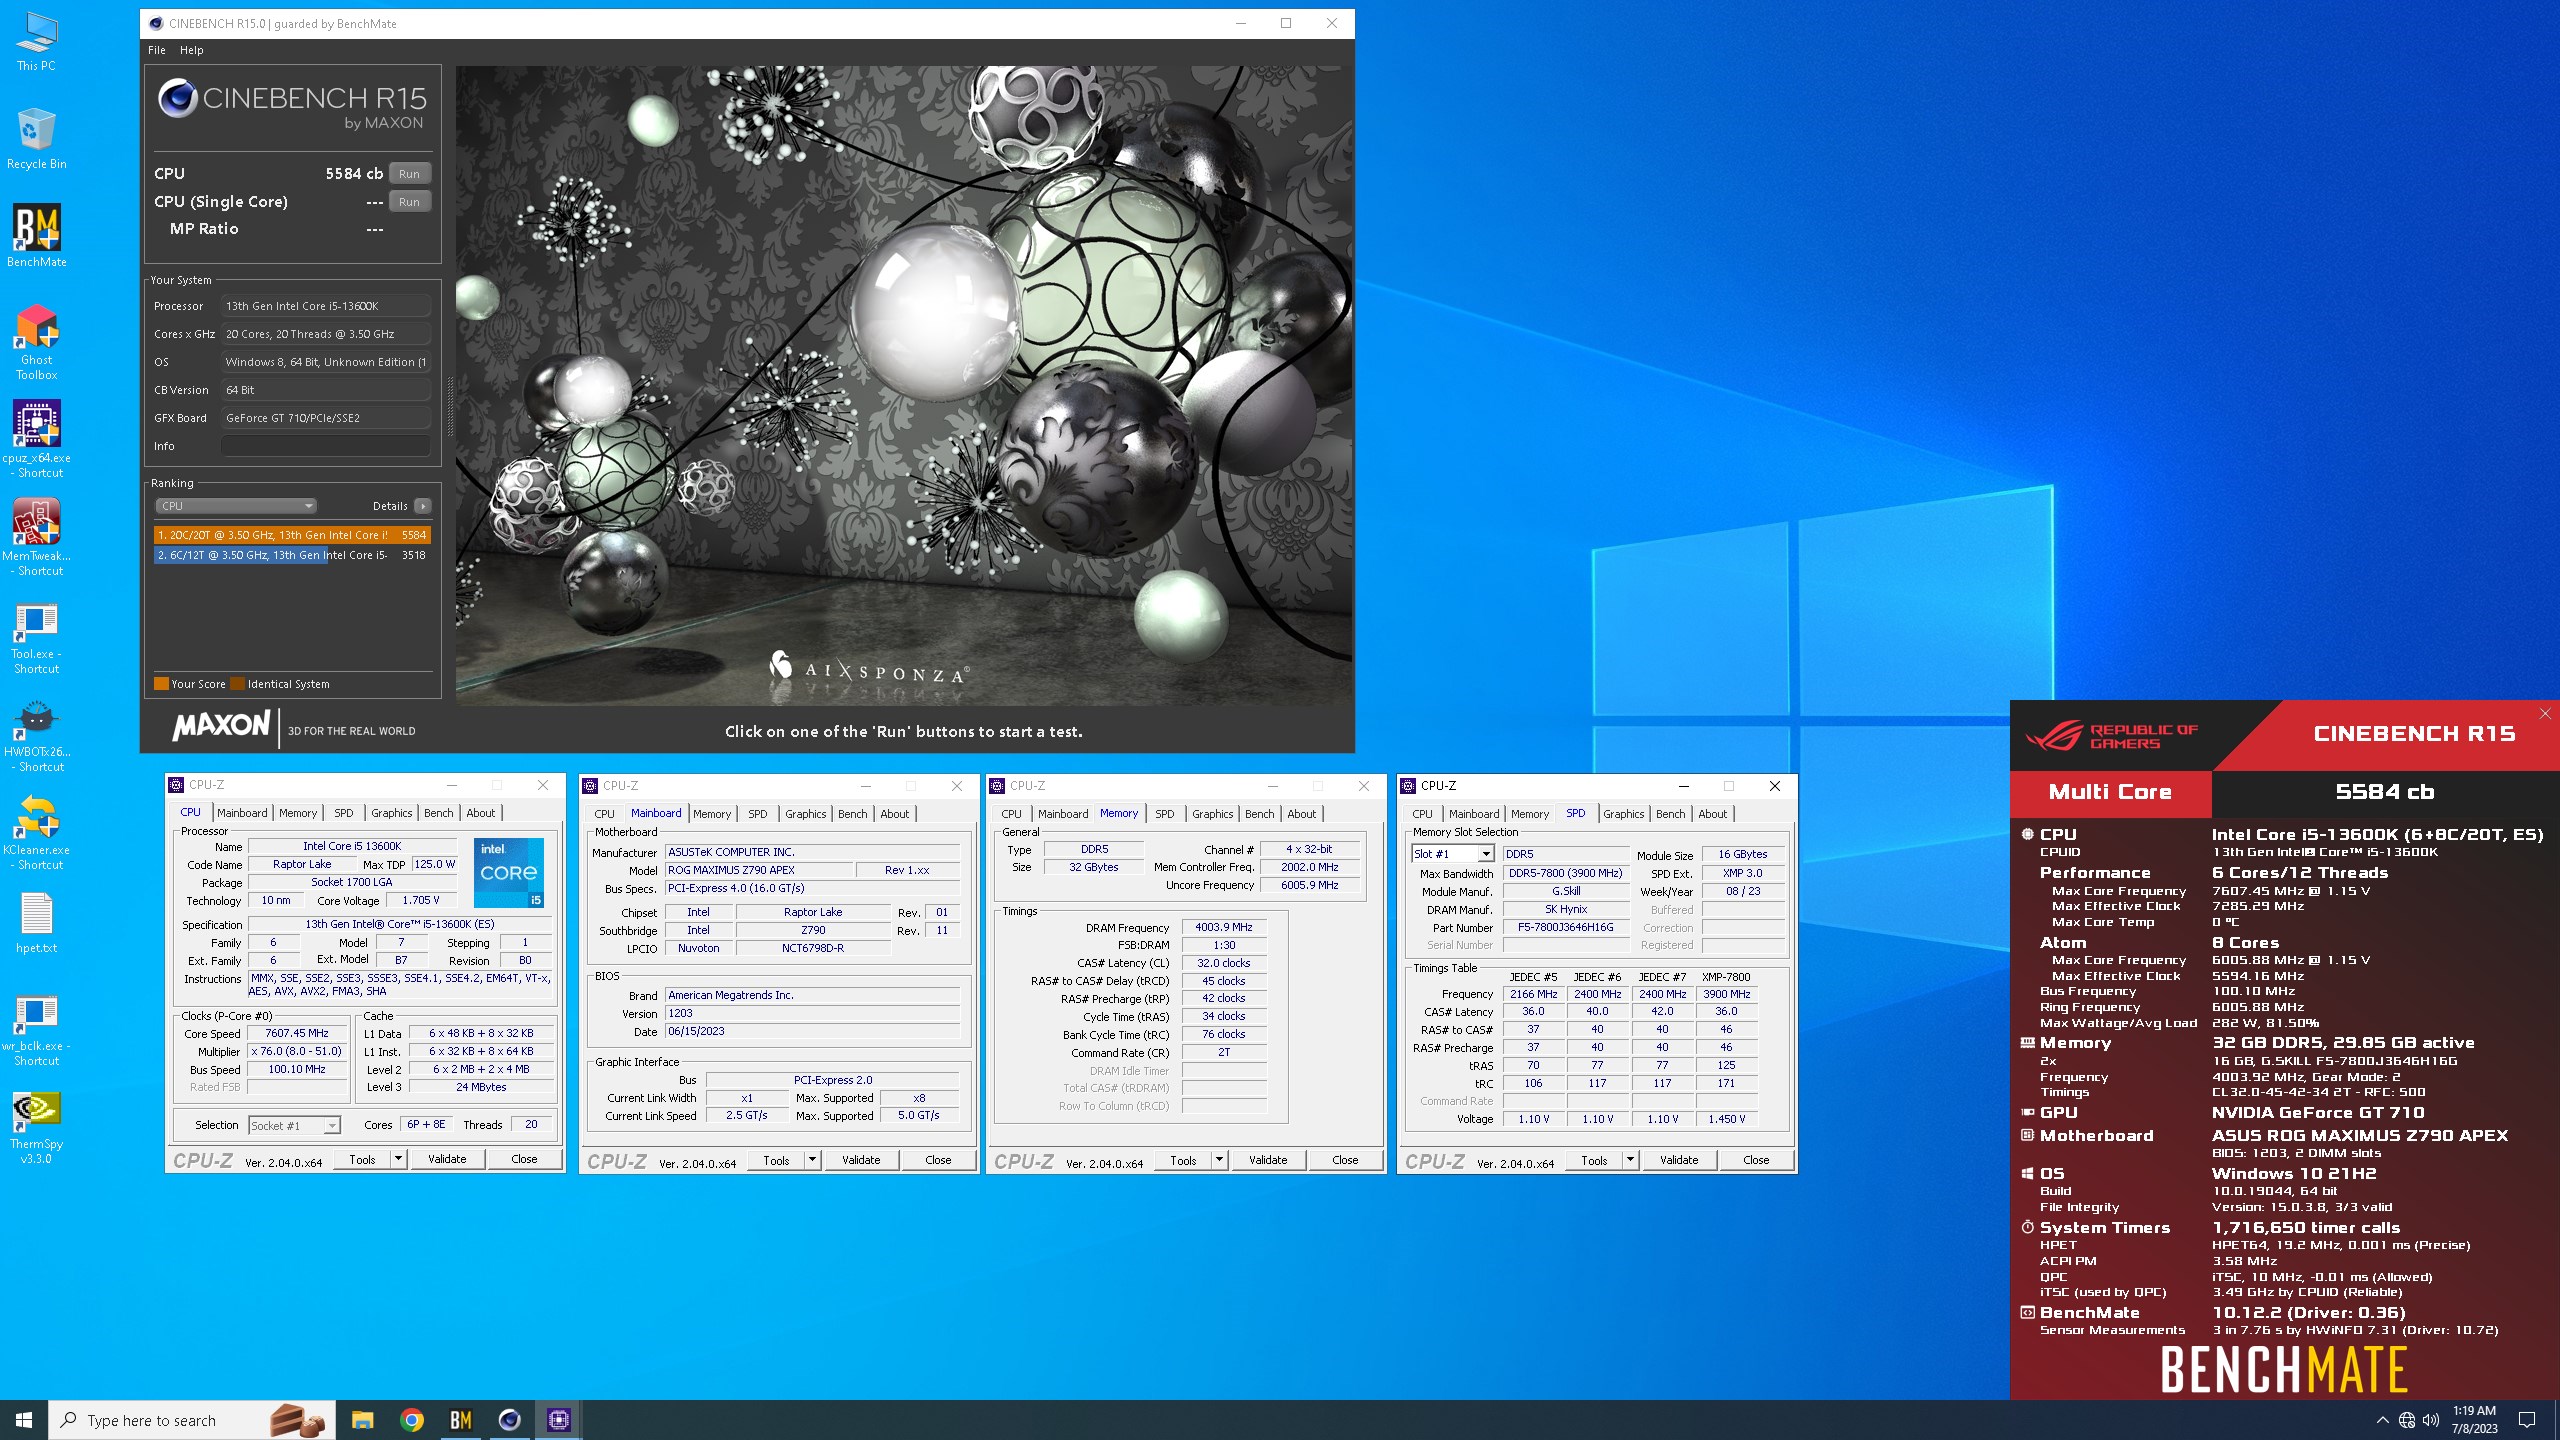Select the HWBOT shortcut desktop icon

pyautogui.click(x=36, y=734)
